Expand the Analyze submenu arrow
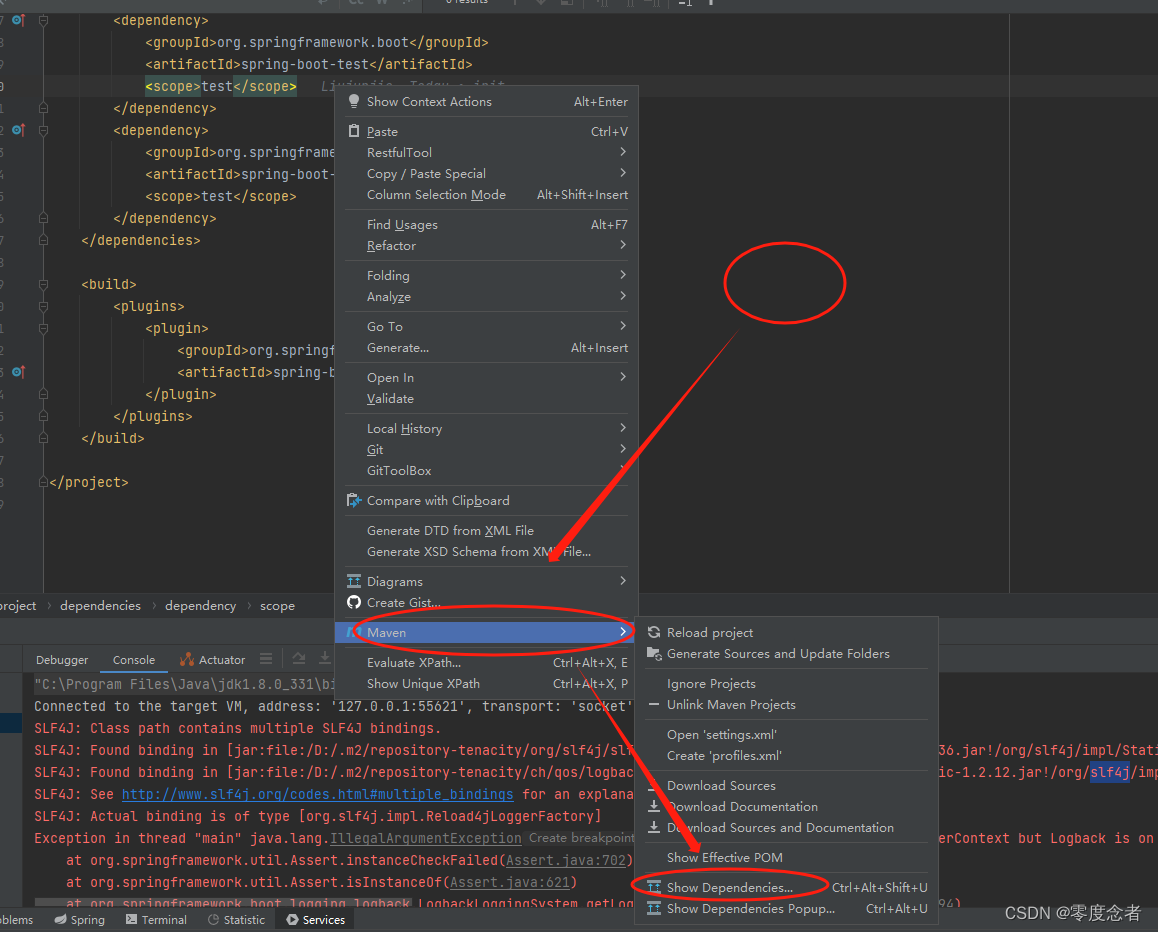 click(x=623, y=295)
